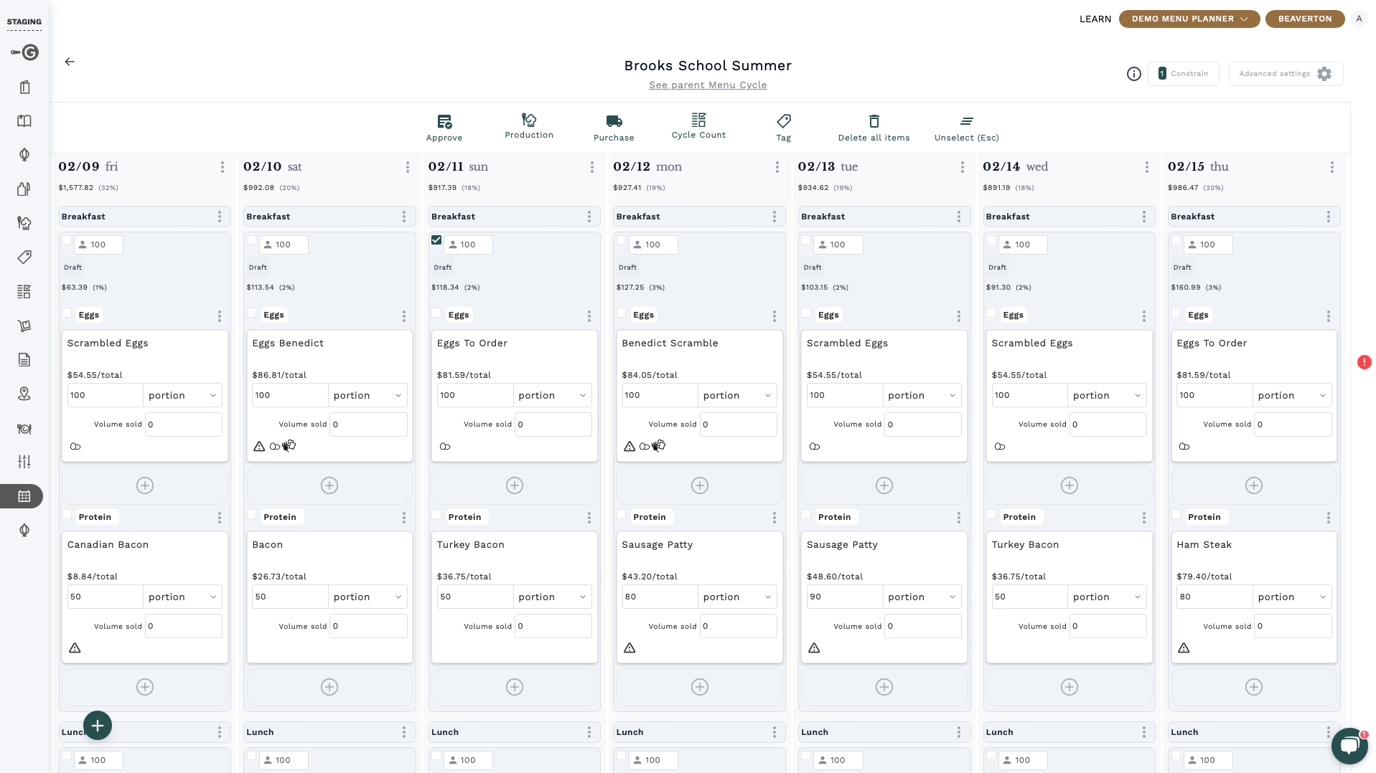Screen dimensions: 1376x773
Task: Check the 02/09 Friday Breakfast checkbox
Action: coord(67,240)
